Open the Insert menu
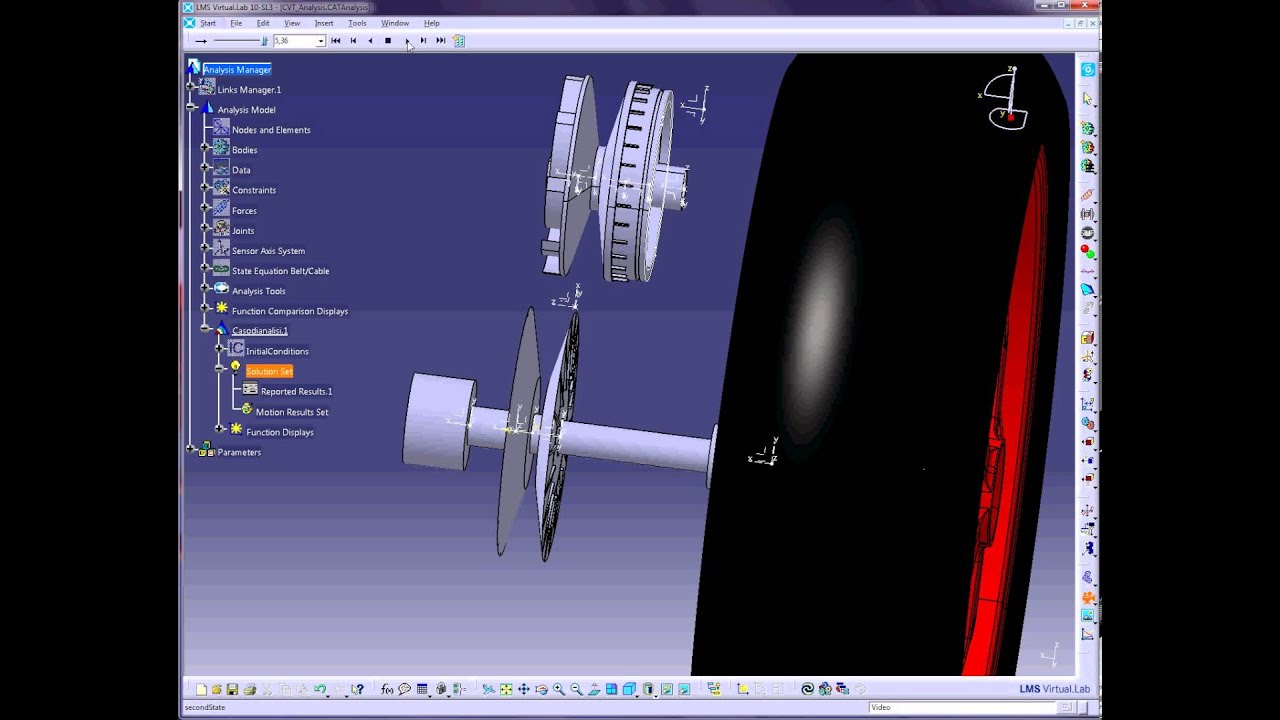Screen dimensions: 1280x720 click(324, 23)
